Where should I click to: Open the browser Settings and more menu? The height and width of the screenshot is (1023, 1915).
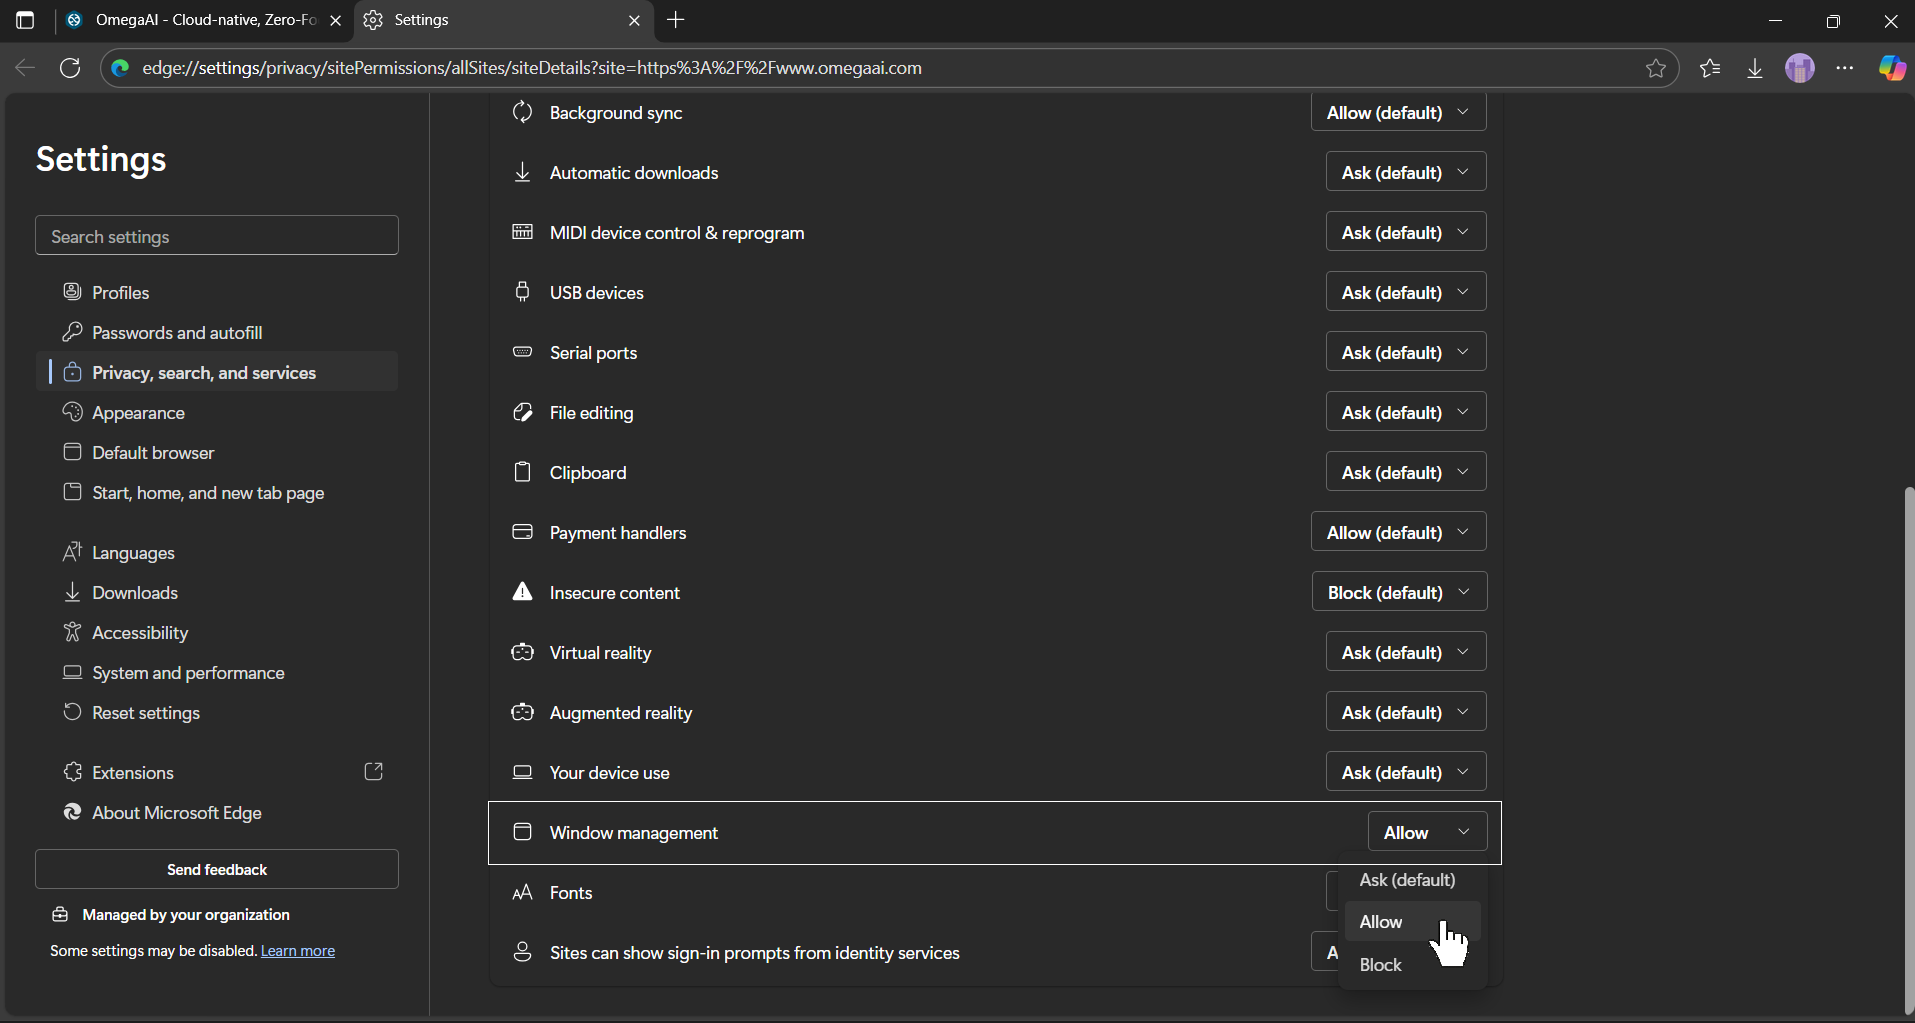1846,68
